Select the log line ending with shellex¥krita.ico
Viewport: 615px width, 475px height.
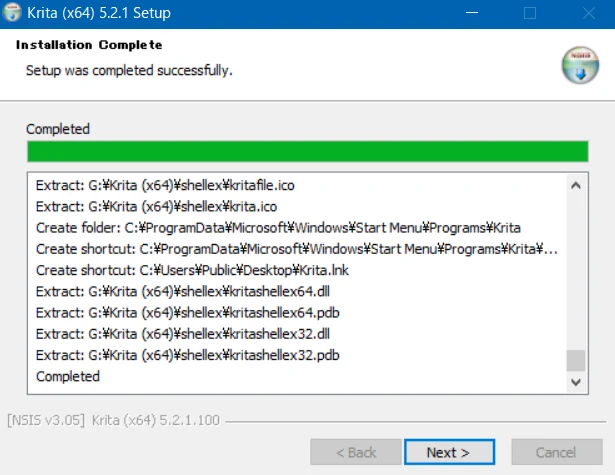[156, 207]
